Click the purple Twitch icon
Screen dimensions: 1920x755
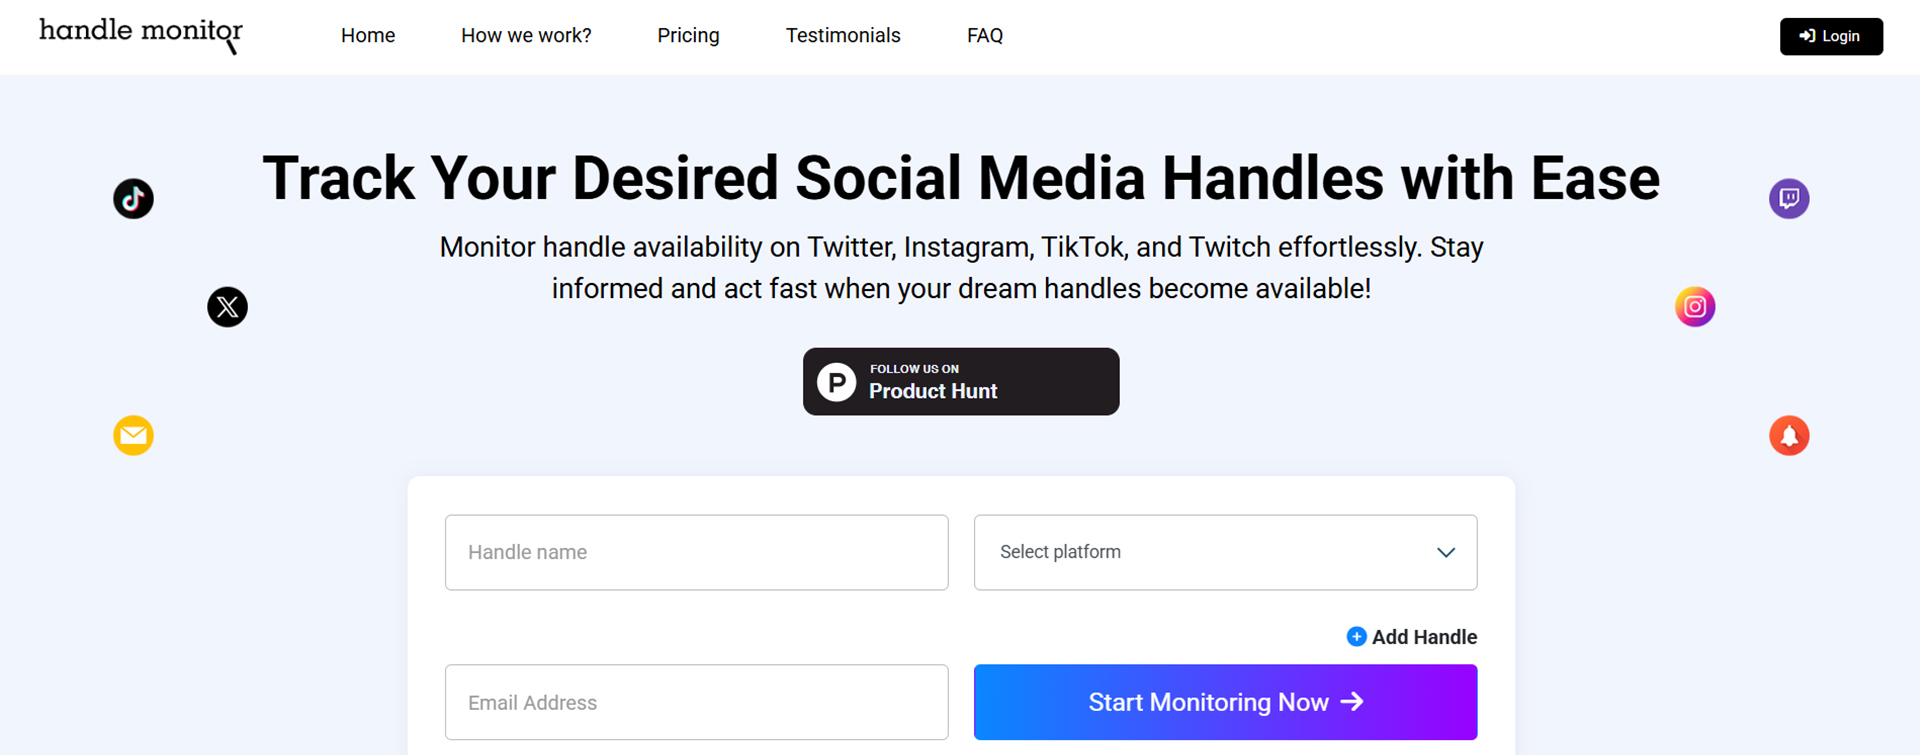[1789, 199]
